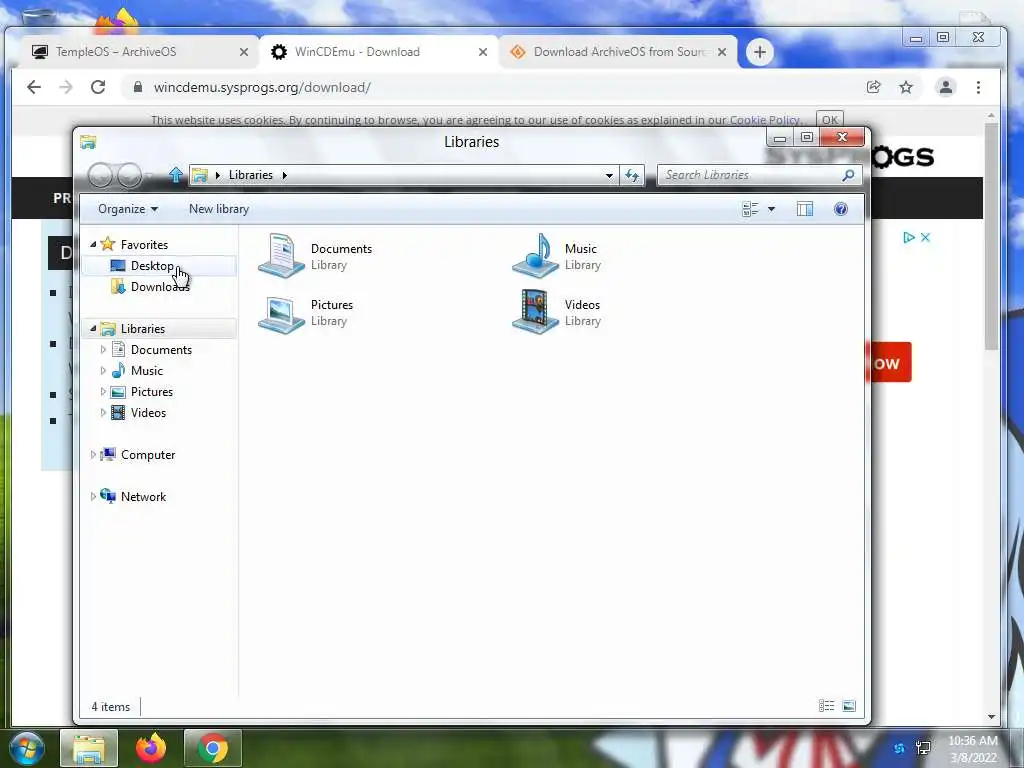Viewport: 1024px width, 768px height.
Task: Expand the Computer node
Action: [93, 455]
